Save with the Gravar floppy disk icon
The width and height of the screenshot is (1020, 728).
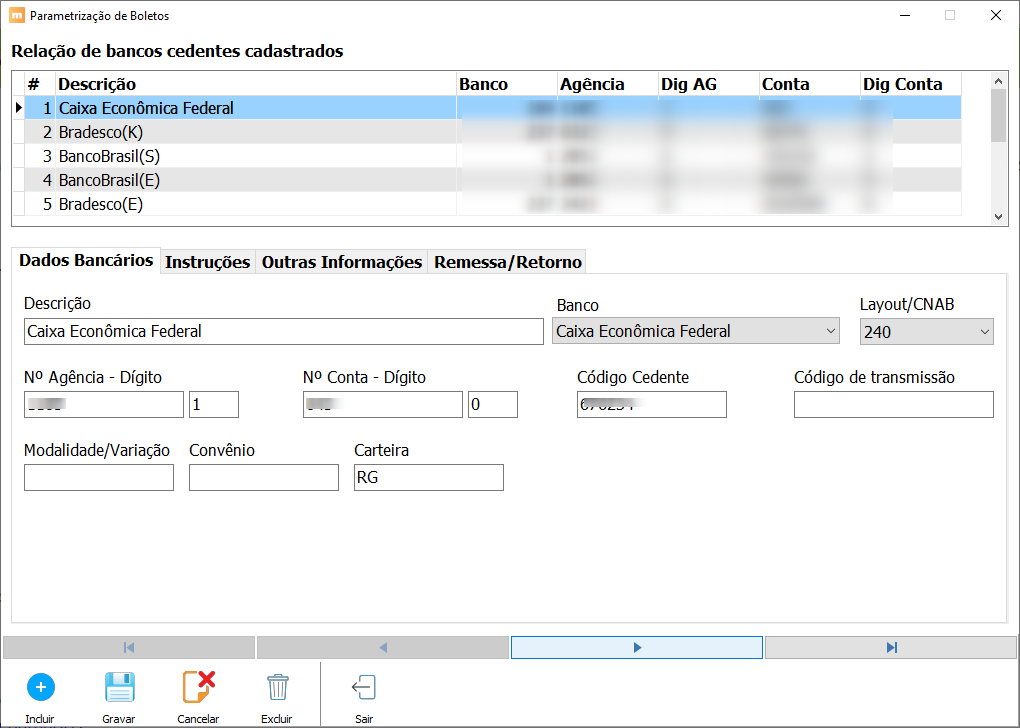[x=120, y=688]
